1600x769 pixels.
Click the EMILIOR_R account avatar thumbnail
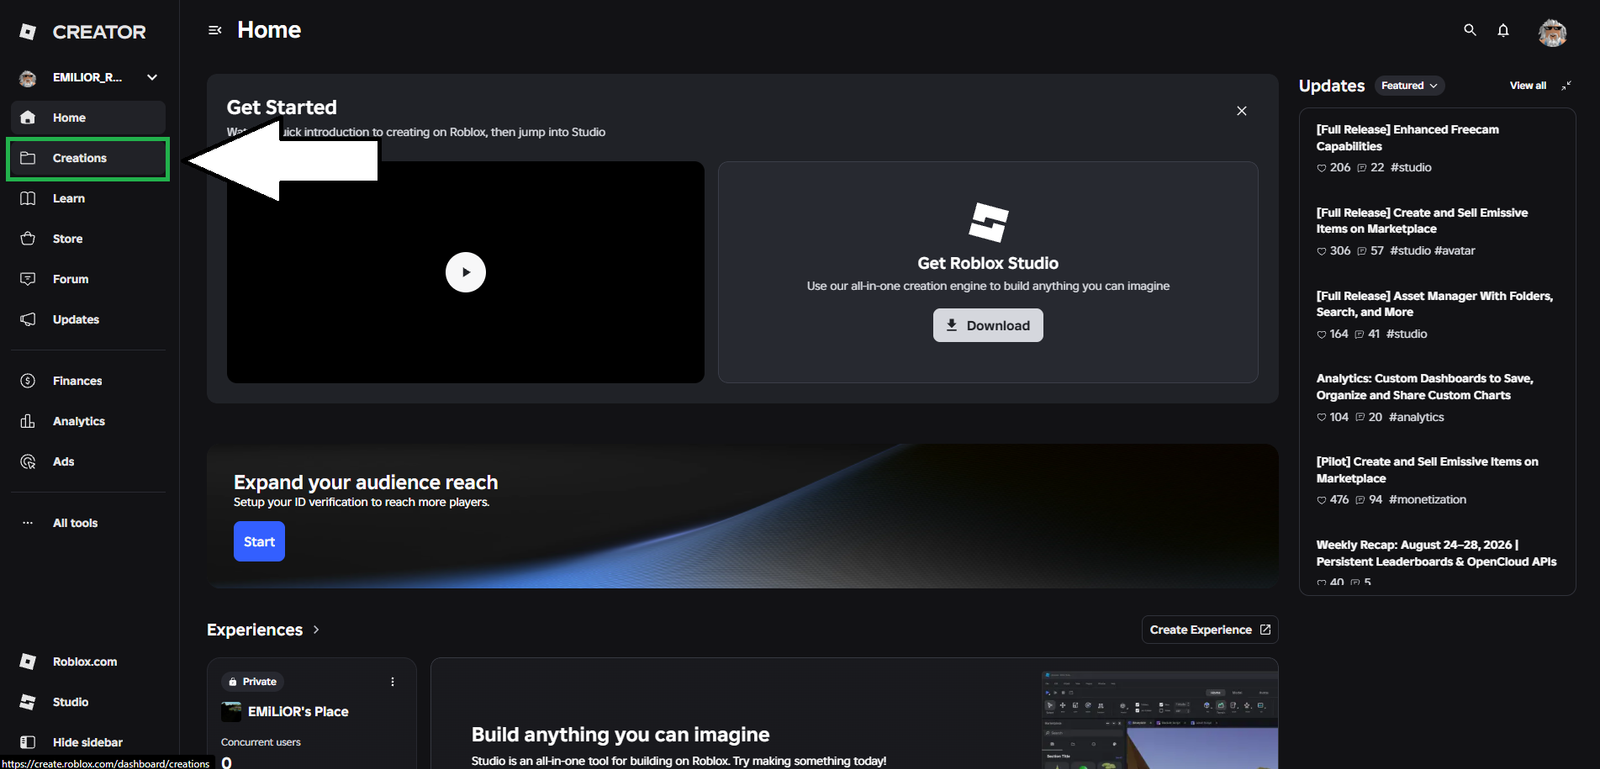click(28, 78)
